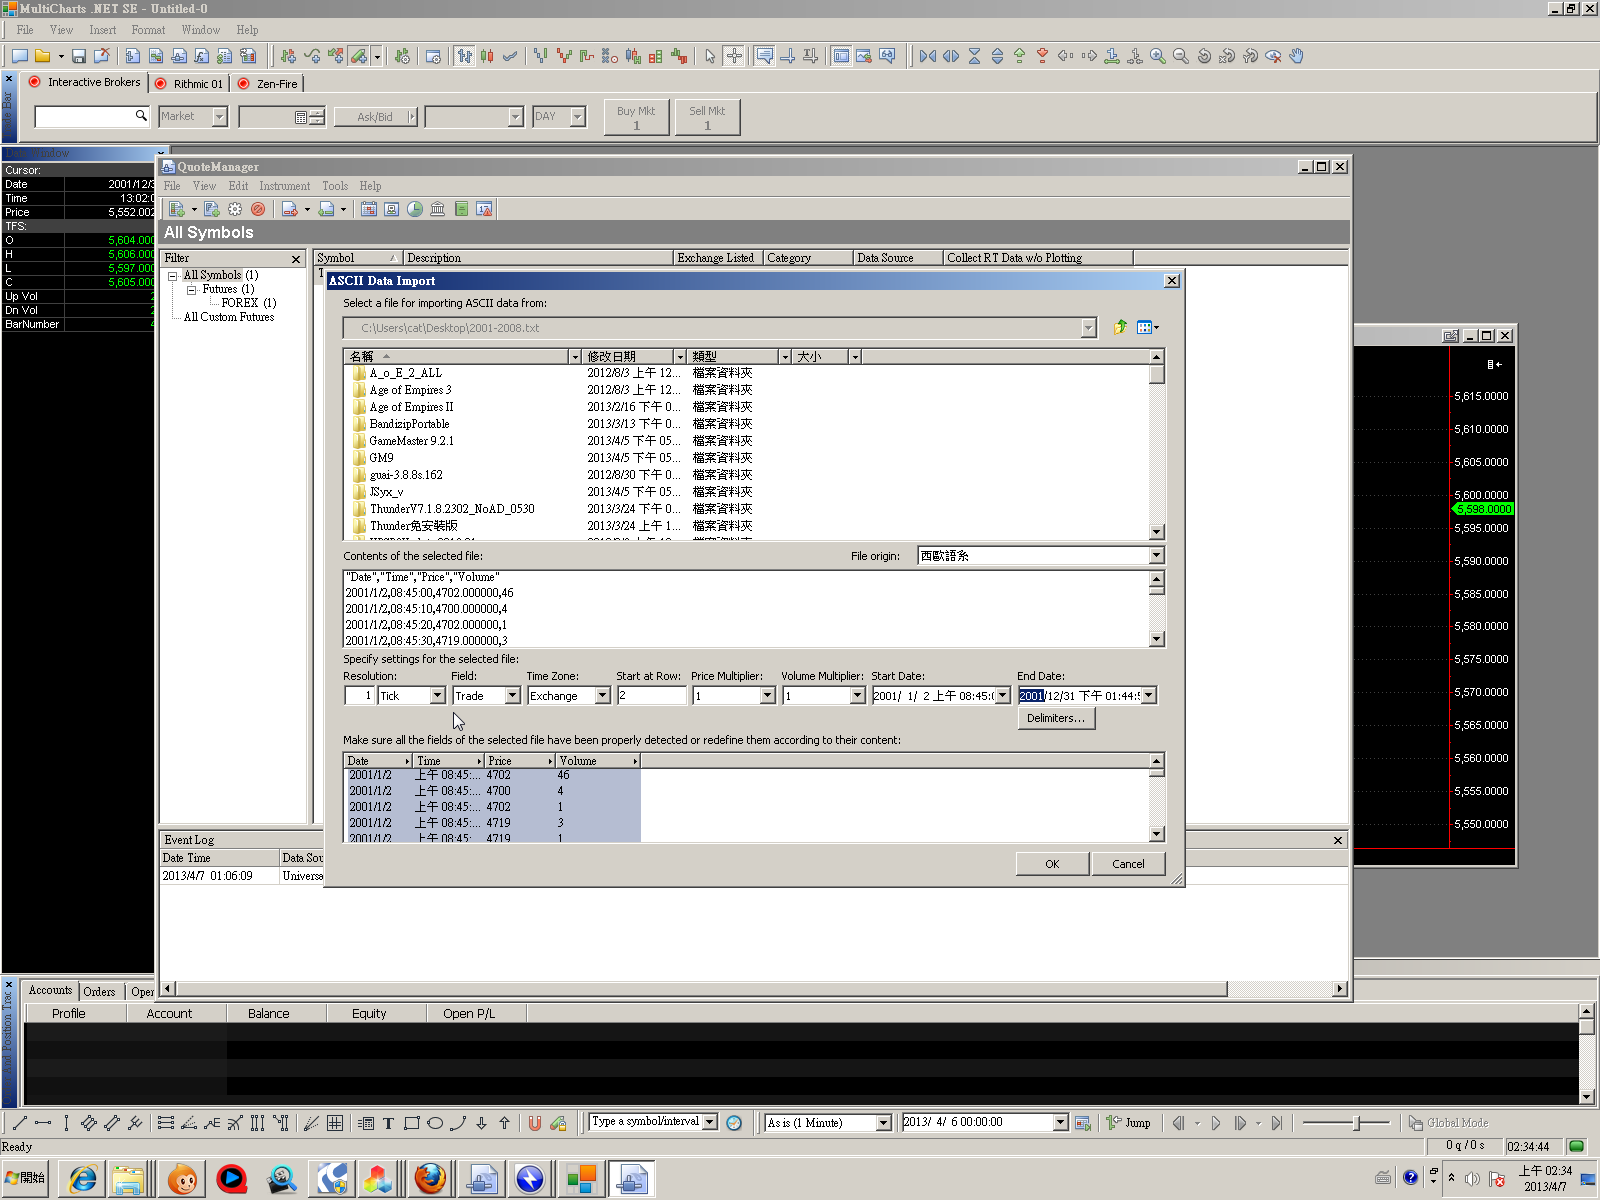Click the Buy Mkt button
The height and width of the screenshot is (1200, 1600).
pyautogui.click(x=636, y=117)
